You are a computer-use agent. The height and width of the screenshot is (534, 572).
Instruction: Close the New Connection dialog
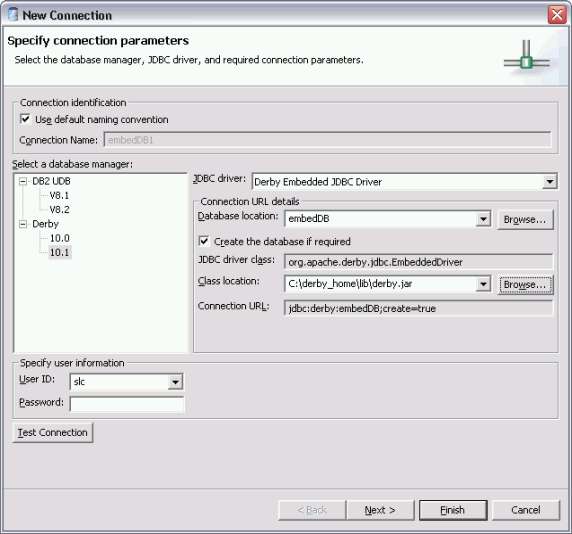click(557, 15)
